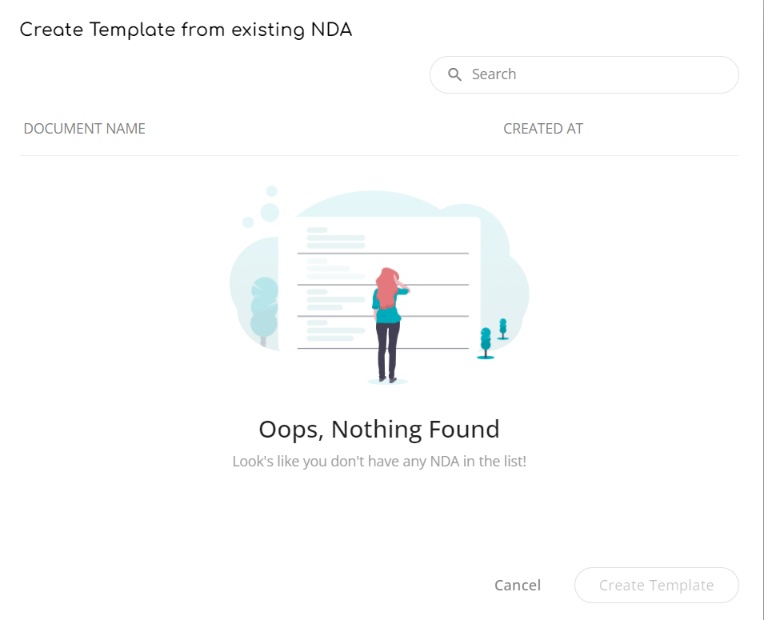
Task: Click the top text lines on the illustrated document
Action: [335, 238]
